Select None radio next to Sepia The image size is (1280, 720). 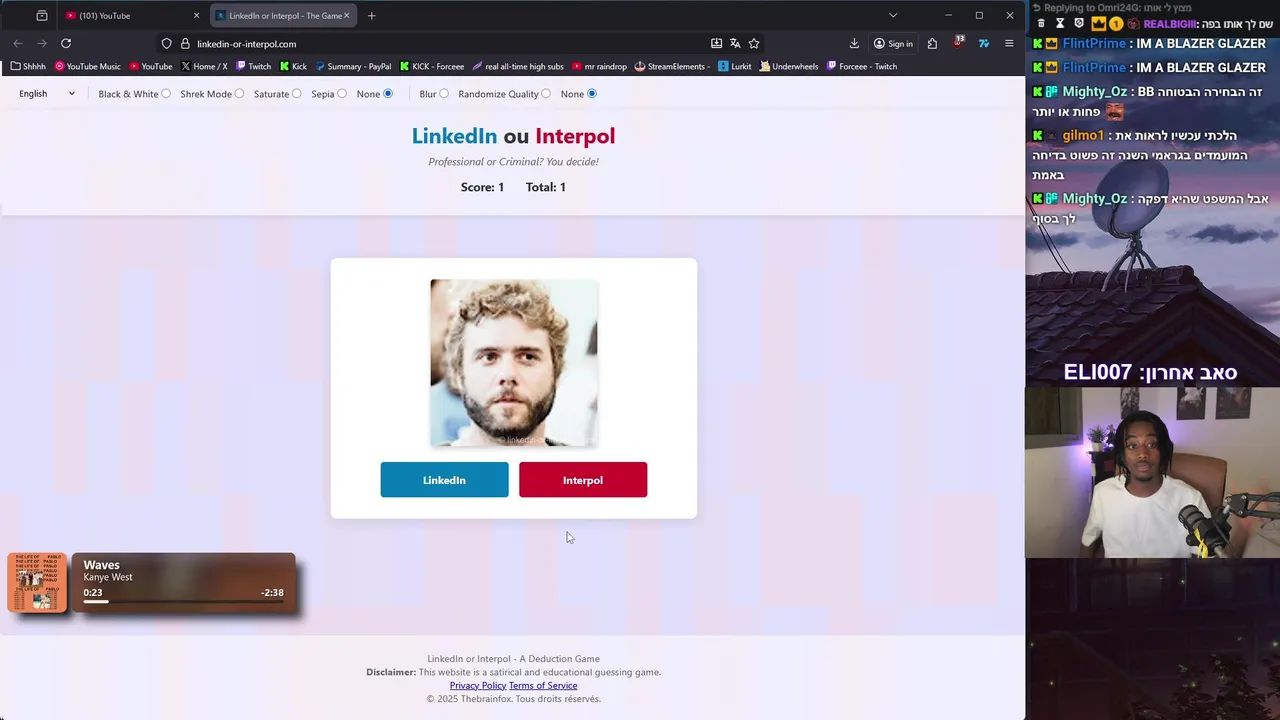(388, 94)
